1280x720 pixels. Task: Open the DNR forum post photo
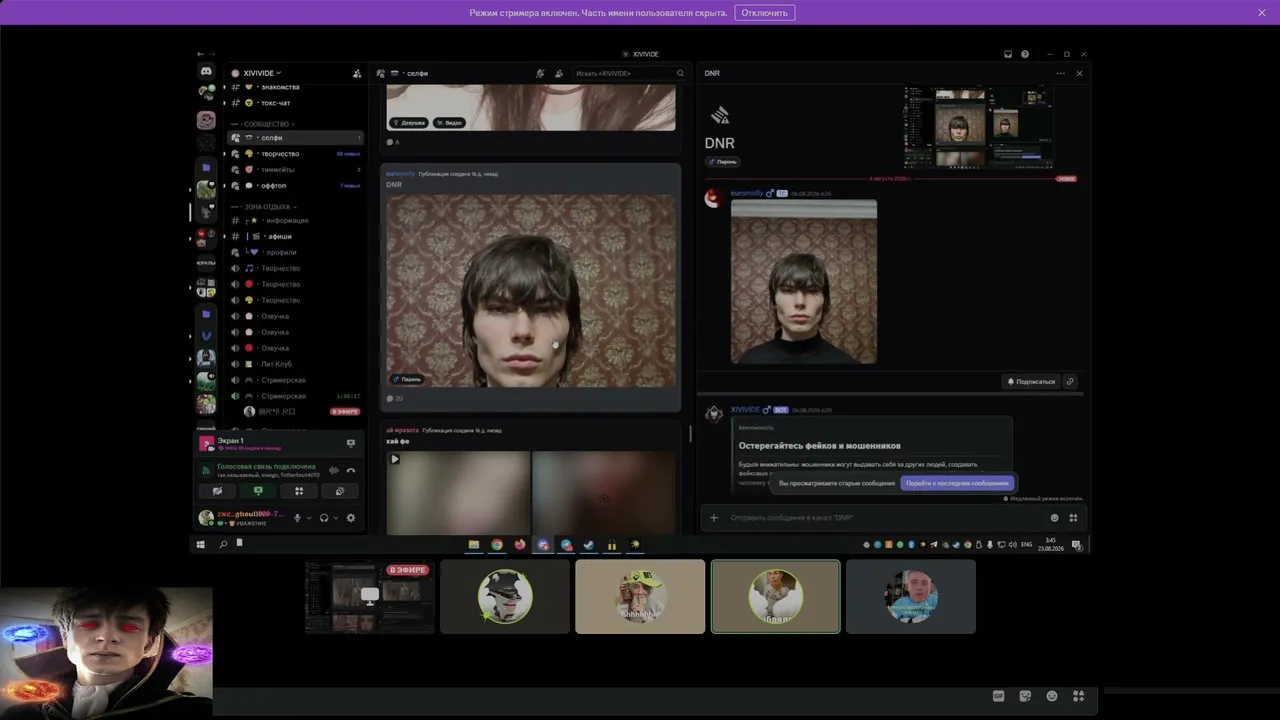click(531, 290)
